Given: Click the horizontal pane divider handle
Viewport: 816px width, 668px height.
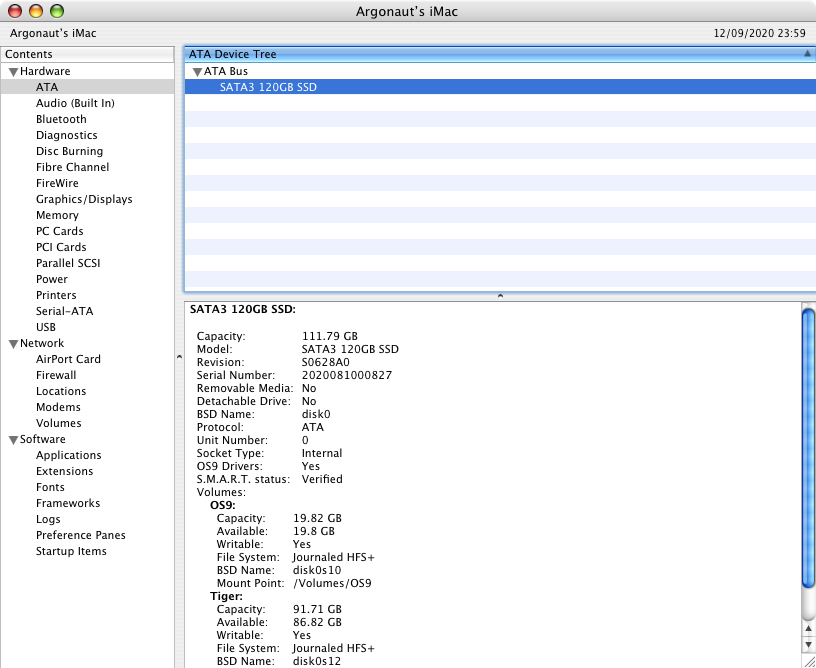Looking at the screenshot, I should click(x=500, y=296).
